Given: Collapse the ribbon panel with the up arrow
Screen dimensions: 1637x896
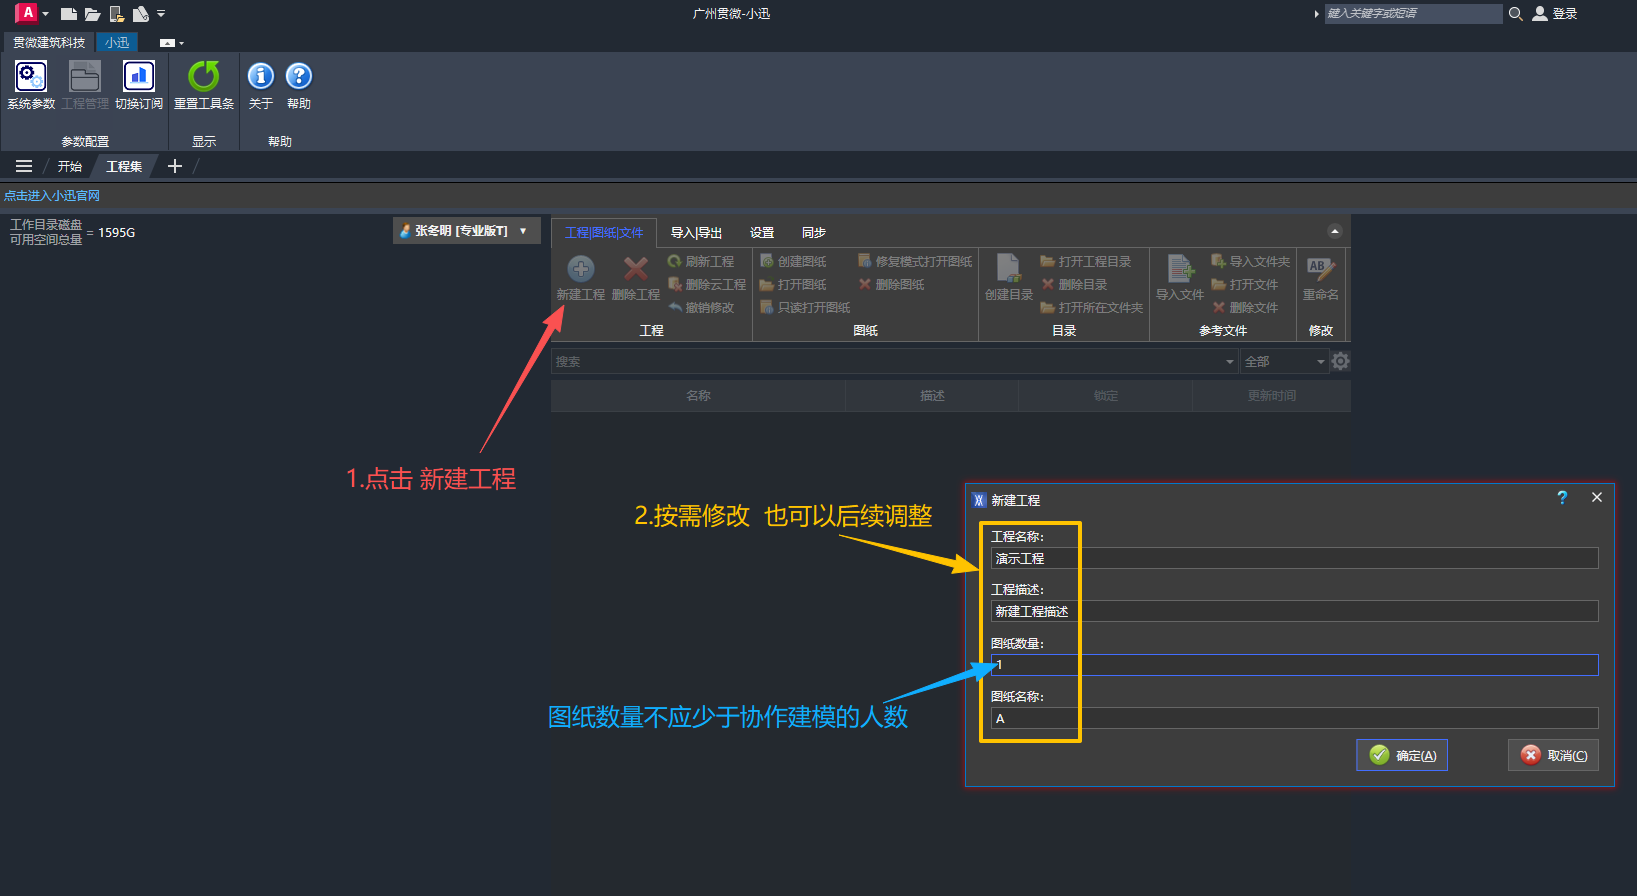Looking at the screenshot, I should [1334, 231].
